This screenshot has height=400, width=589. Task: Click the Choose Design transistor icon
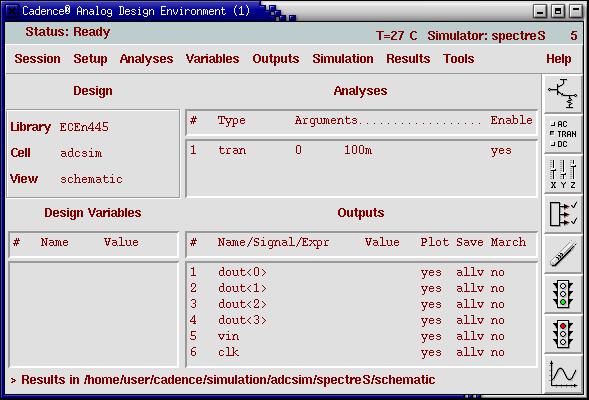(x=562, y=94)
